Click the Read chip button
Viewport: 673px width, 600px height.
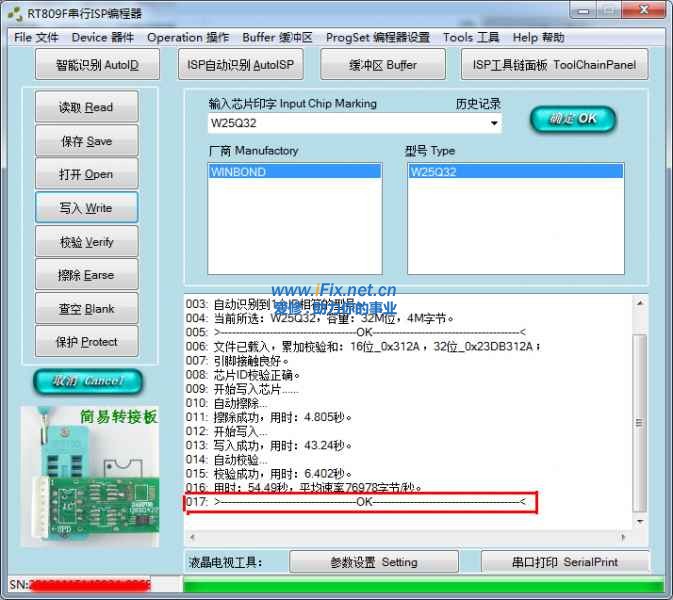point(86,108)
